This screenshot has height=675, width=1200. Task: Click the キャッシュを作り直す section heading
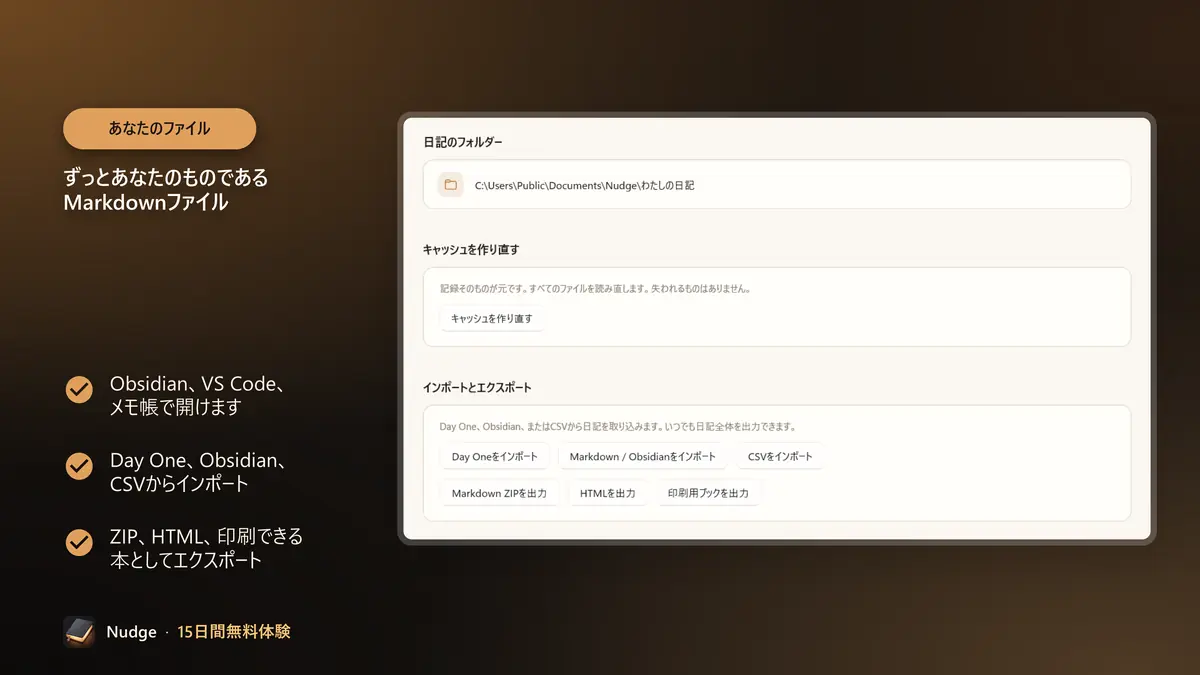point(471,250)
